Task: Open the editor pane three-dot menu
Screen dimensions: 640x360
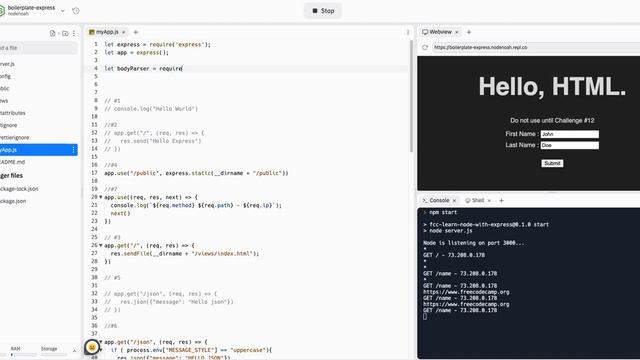Action: [408, 32]
